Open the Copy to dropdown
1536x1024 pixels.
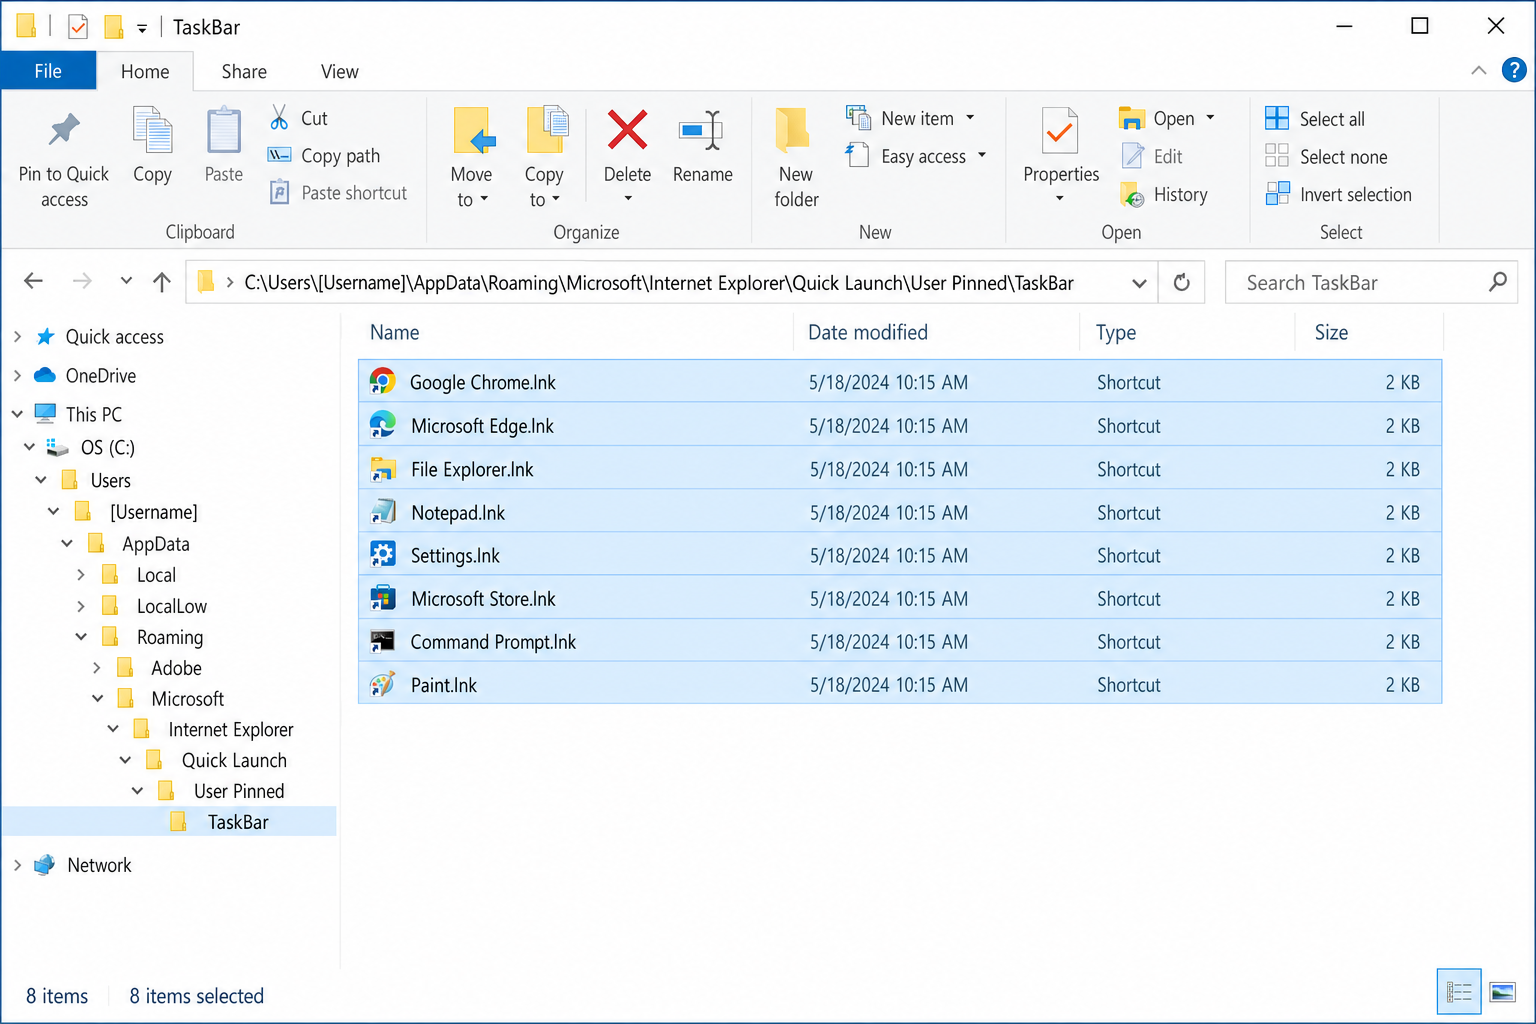556,200
